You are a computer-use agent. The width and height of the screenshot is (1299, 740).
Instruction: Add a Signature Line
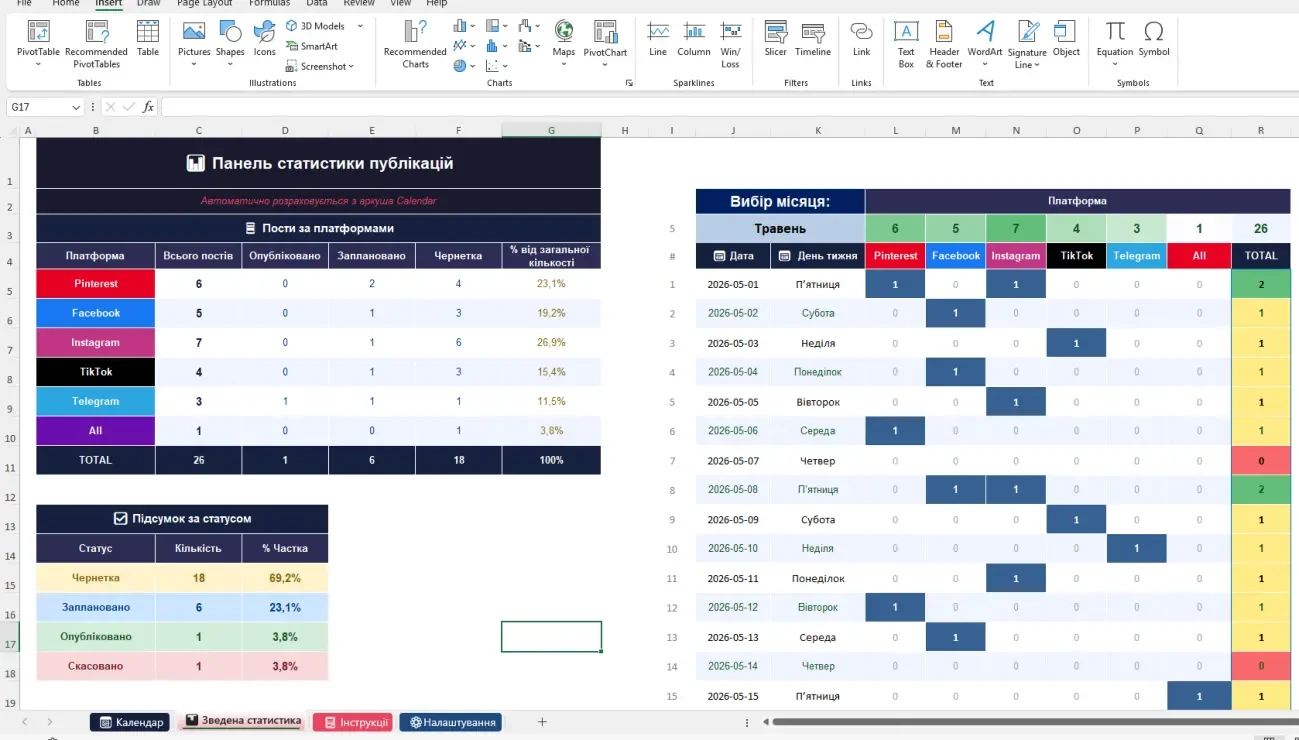(1027, 43)
